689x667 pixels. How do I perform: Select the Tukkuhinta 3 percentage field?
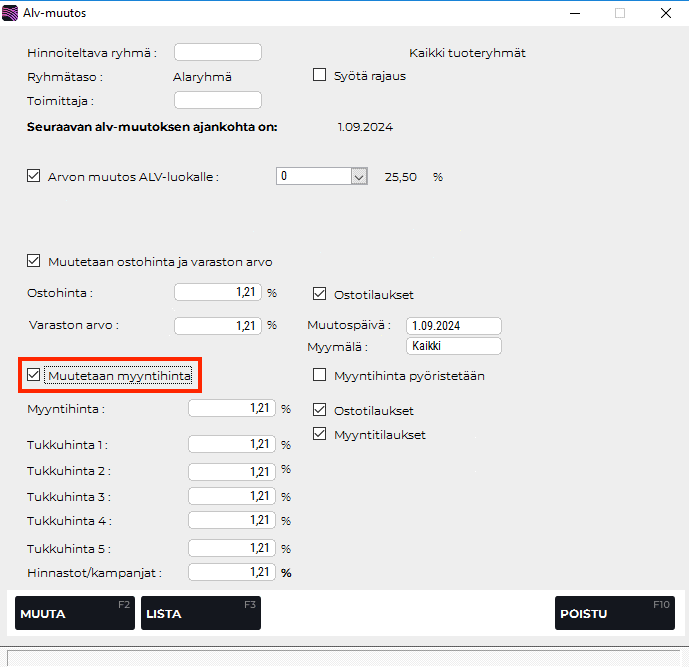point(231,496)
